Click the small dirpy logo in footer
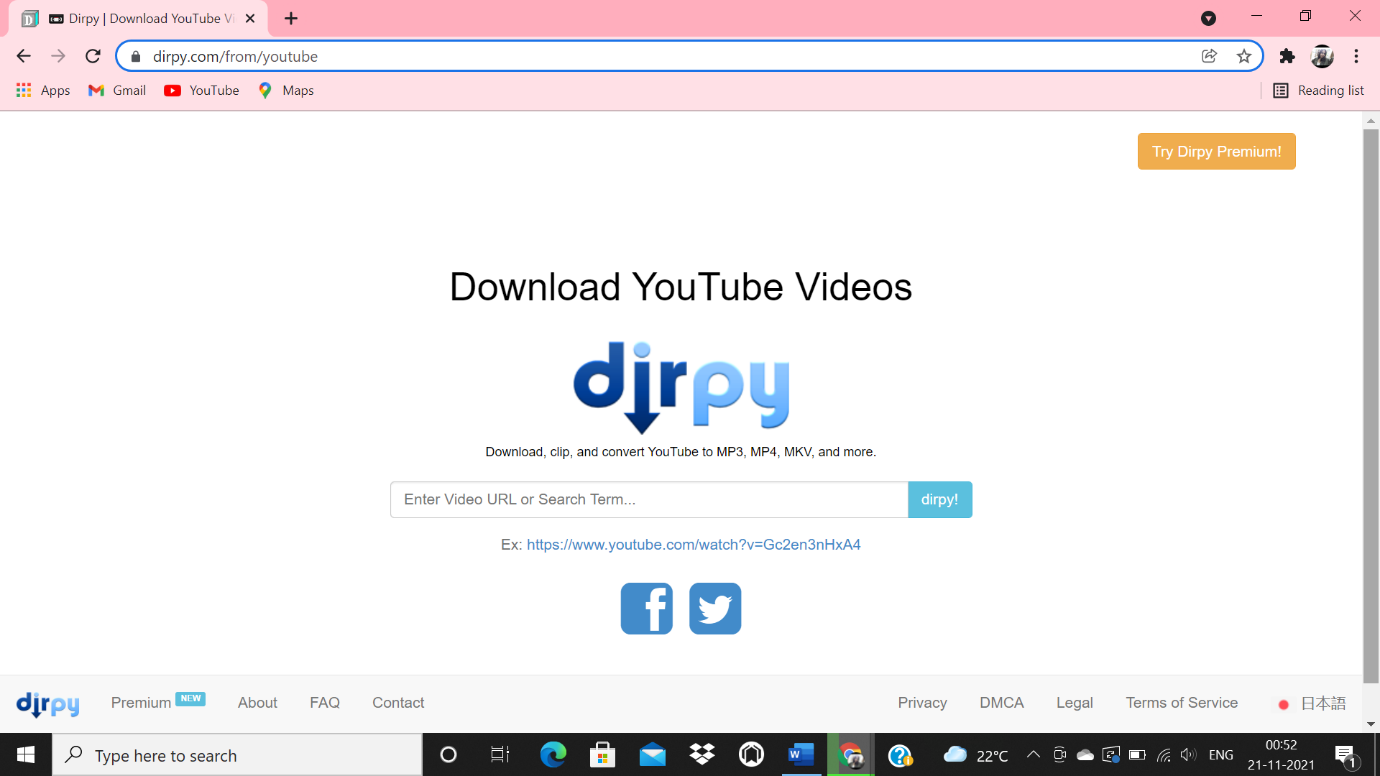The height and width of the screenshot is (776, 1380). tap(48, 704)
